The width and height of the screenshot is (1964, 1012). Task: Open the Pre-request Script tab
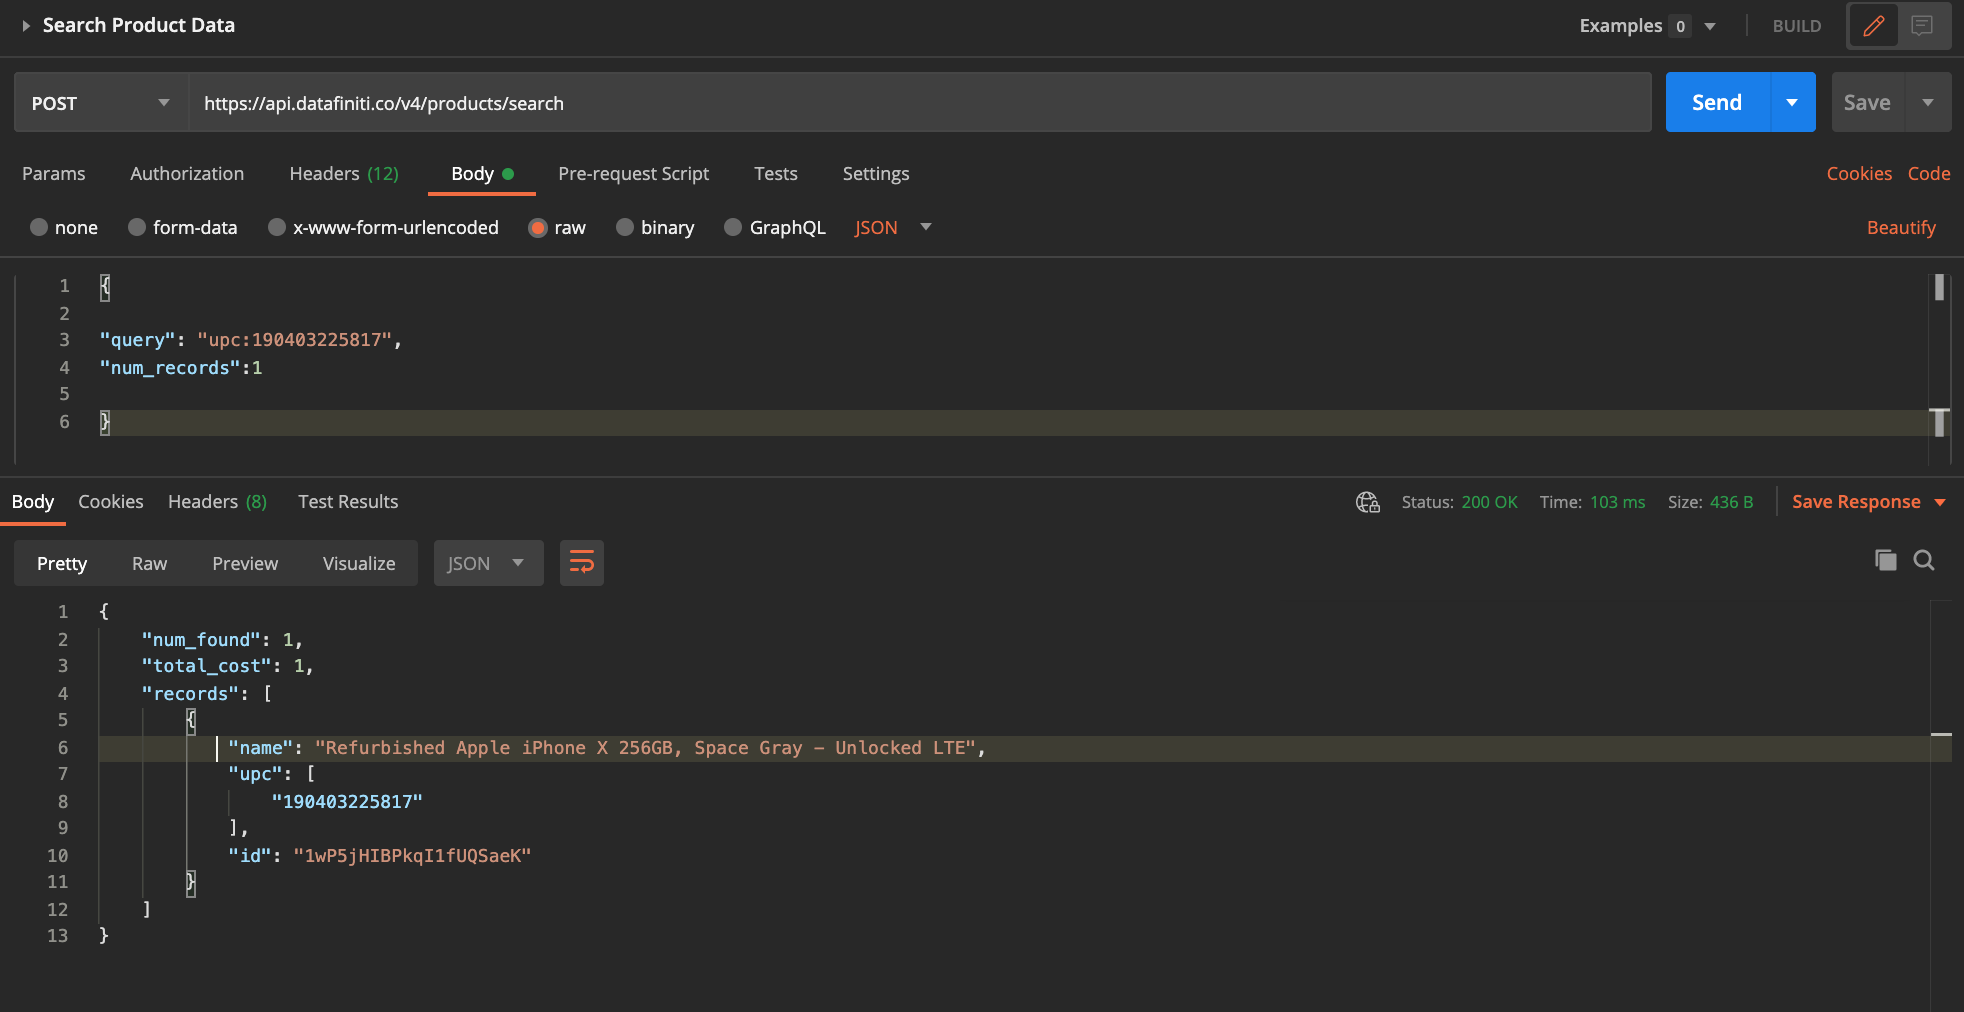(x=633, y=174)
